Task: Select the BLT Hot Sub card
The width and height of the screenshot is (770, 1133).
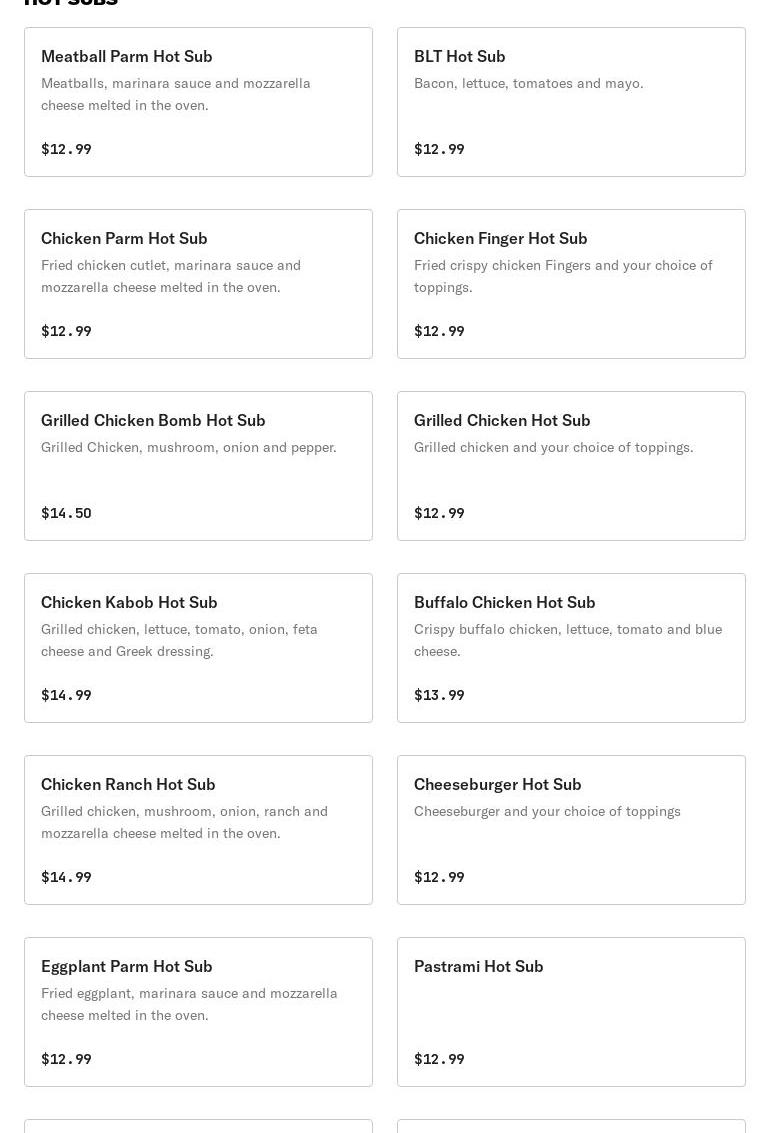Action: pos(571,102)
